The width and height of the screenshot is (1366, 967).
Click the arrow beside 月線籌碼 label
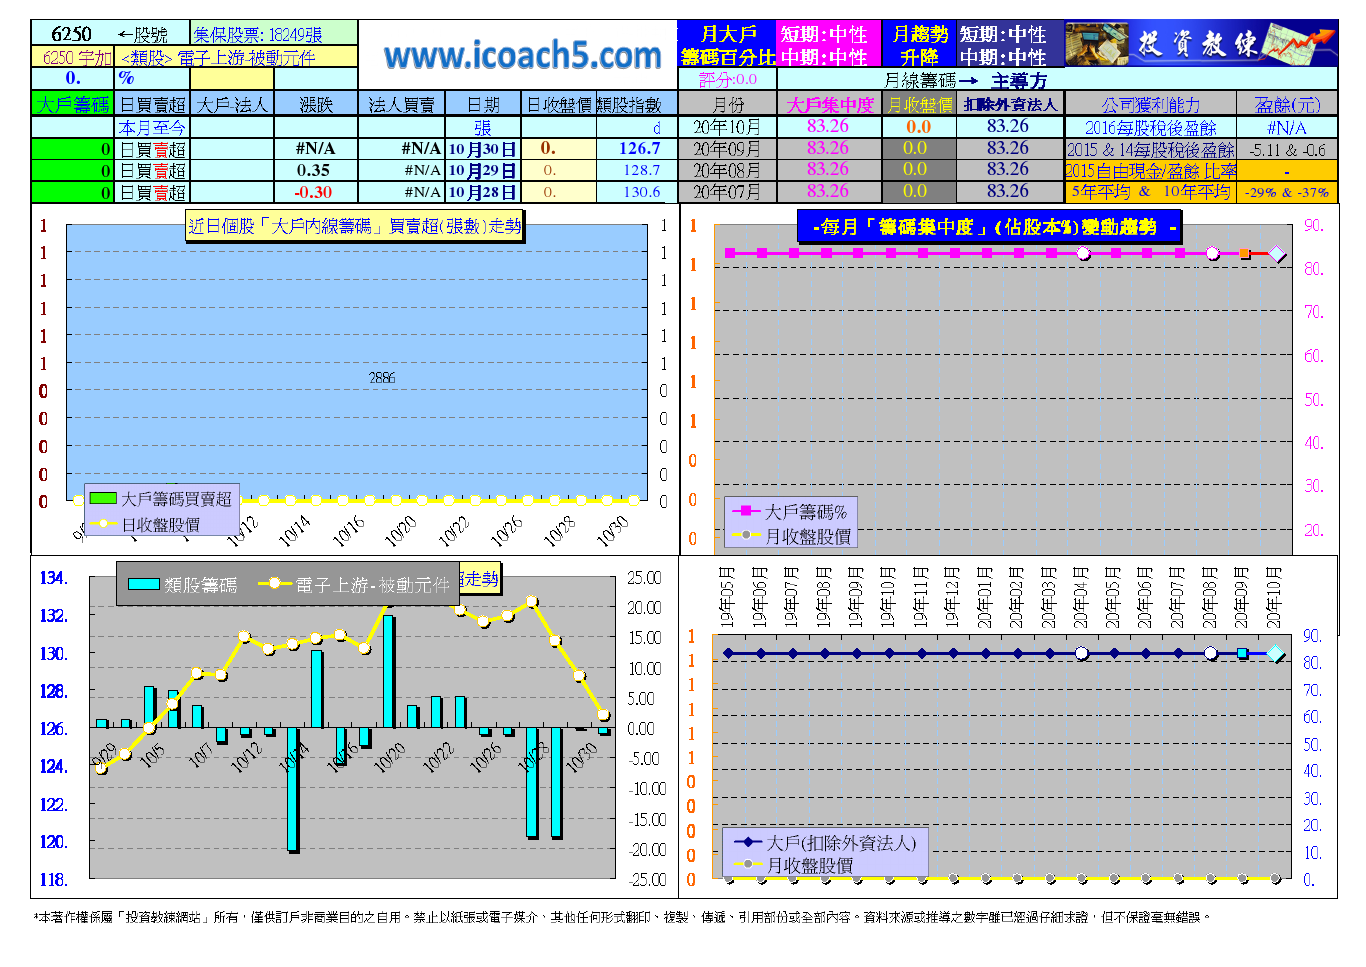[967, 81]
